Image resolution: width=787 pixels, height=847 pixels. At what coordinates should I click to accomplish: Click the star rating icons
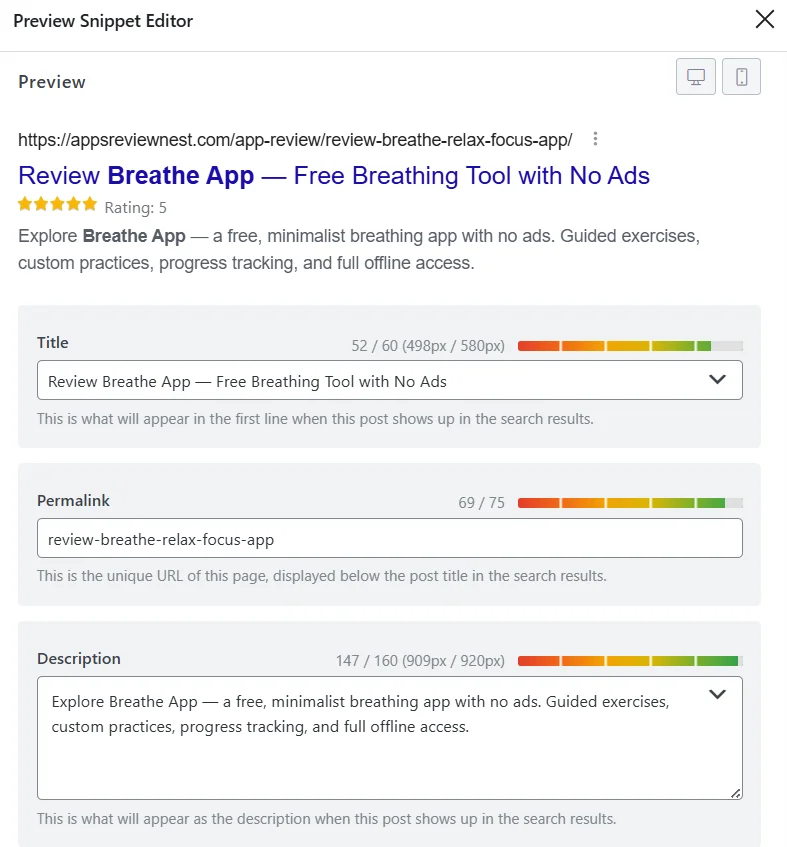click(x=57, y=204)
